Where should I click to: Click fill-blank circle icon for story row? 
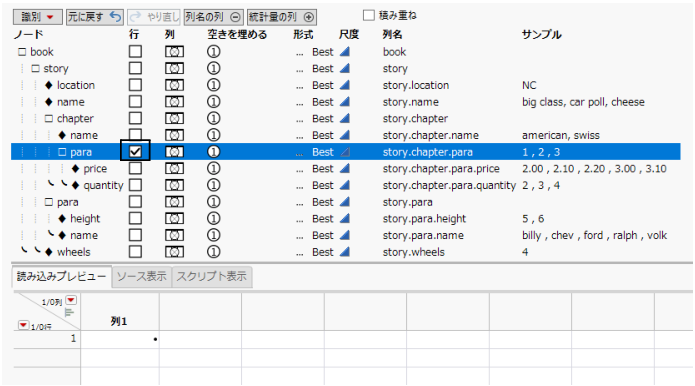213,68
